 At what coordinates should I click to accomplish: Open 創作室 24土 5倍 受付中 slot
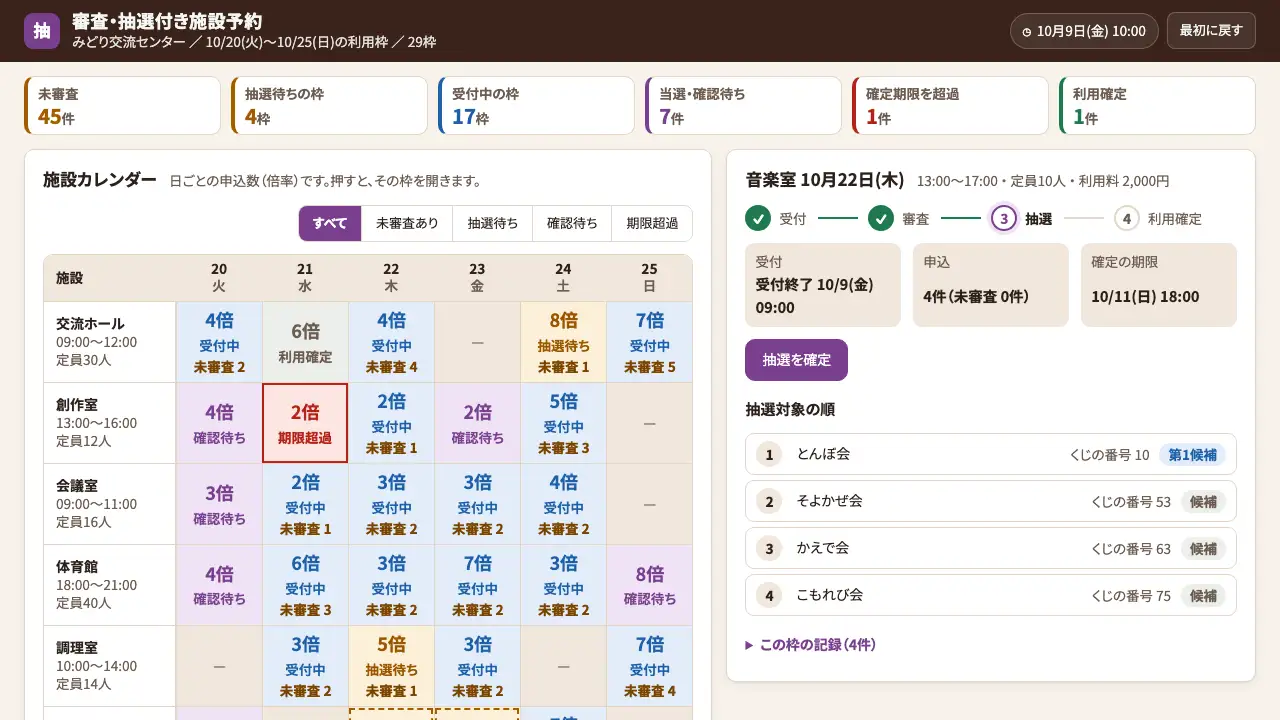pyautogui.click(x=563, y=423)
